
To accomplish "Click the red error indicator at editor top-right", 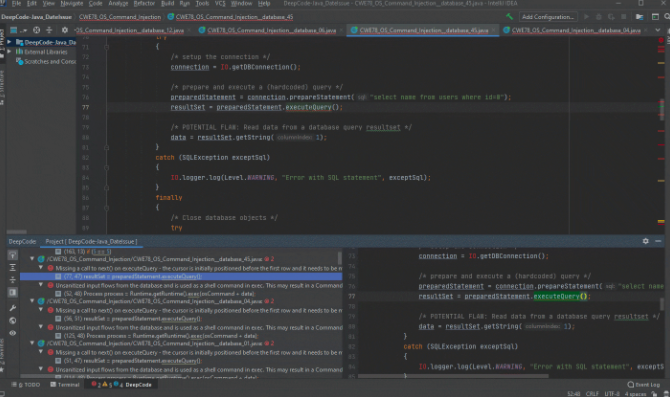I will [661, 40].
